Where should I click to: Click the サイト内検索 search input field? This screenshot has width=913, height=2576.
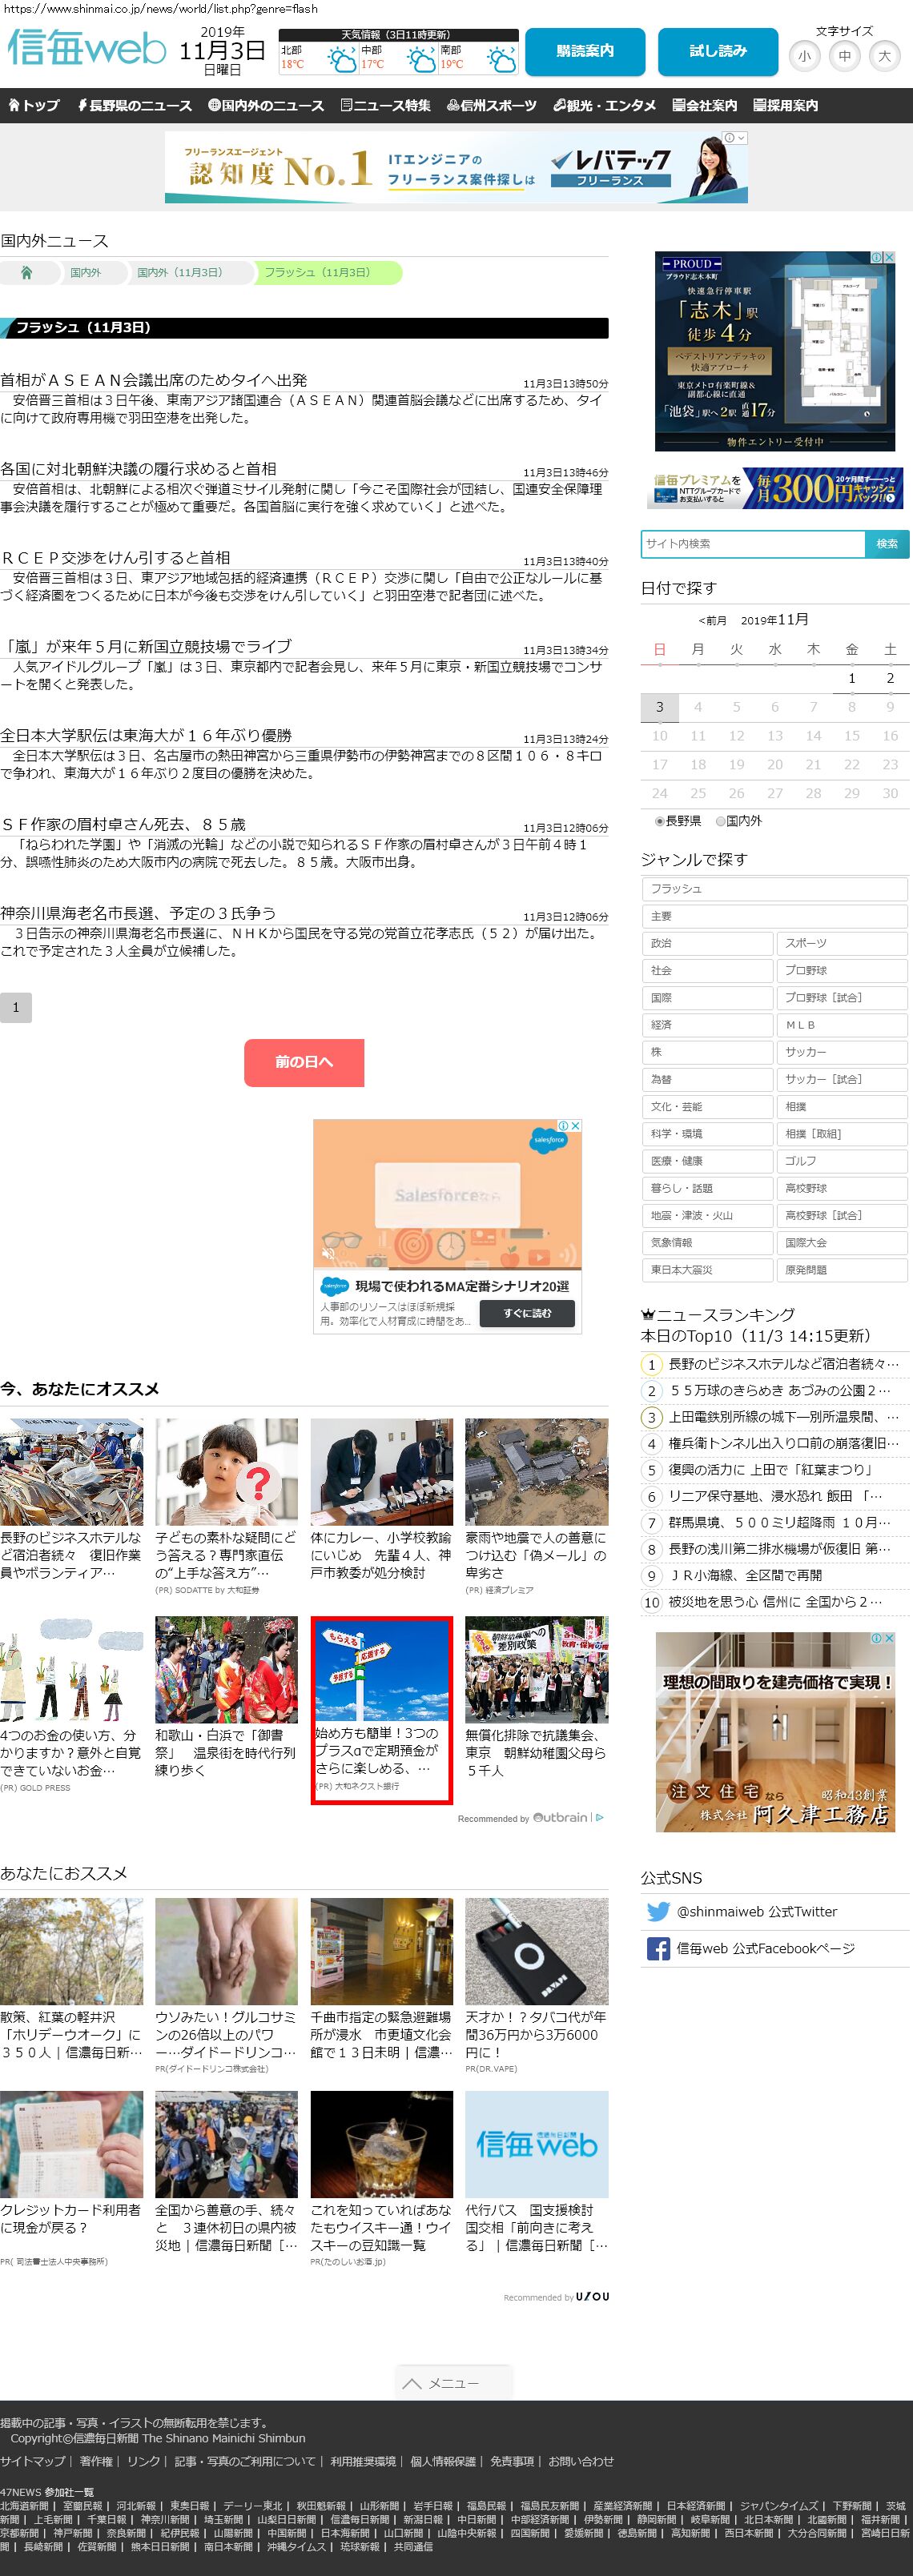(752, 544)
